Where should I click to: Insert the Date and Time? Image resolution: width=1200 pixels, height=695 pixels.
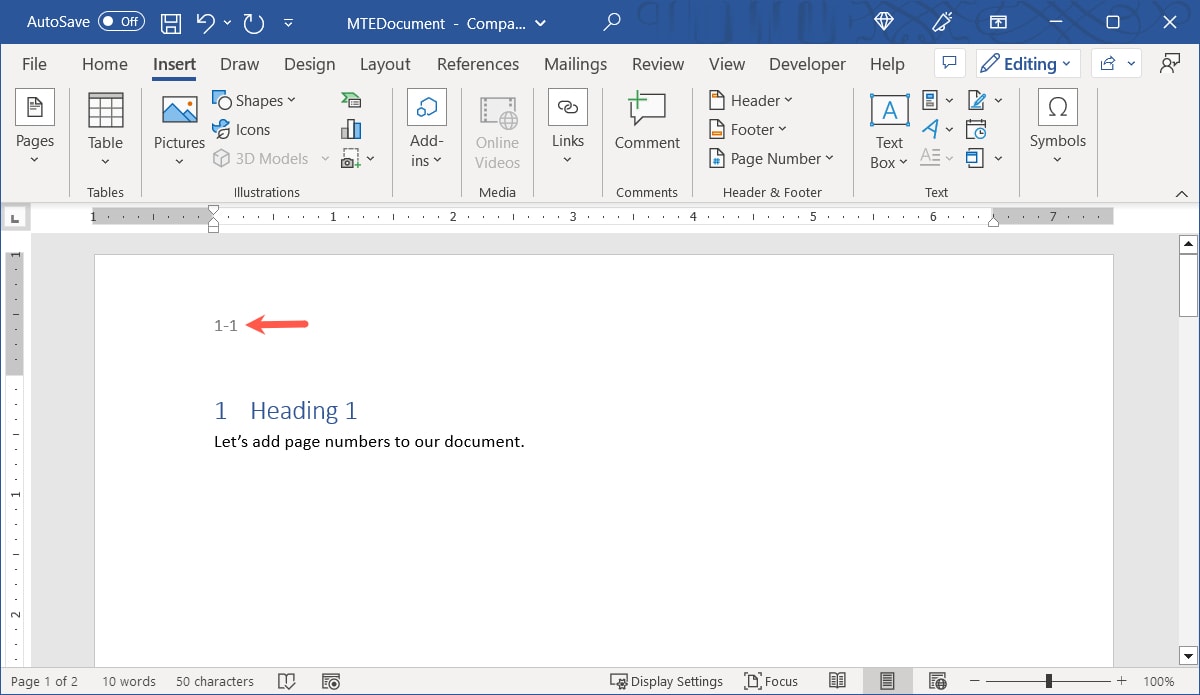[977, 128]
